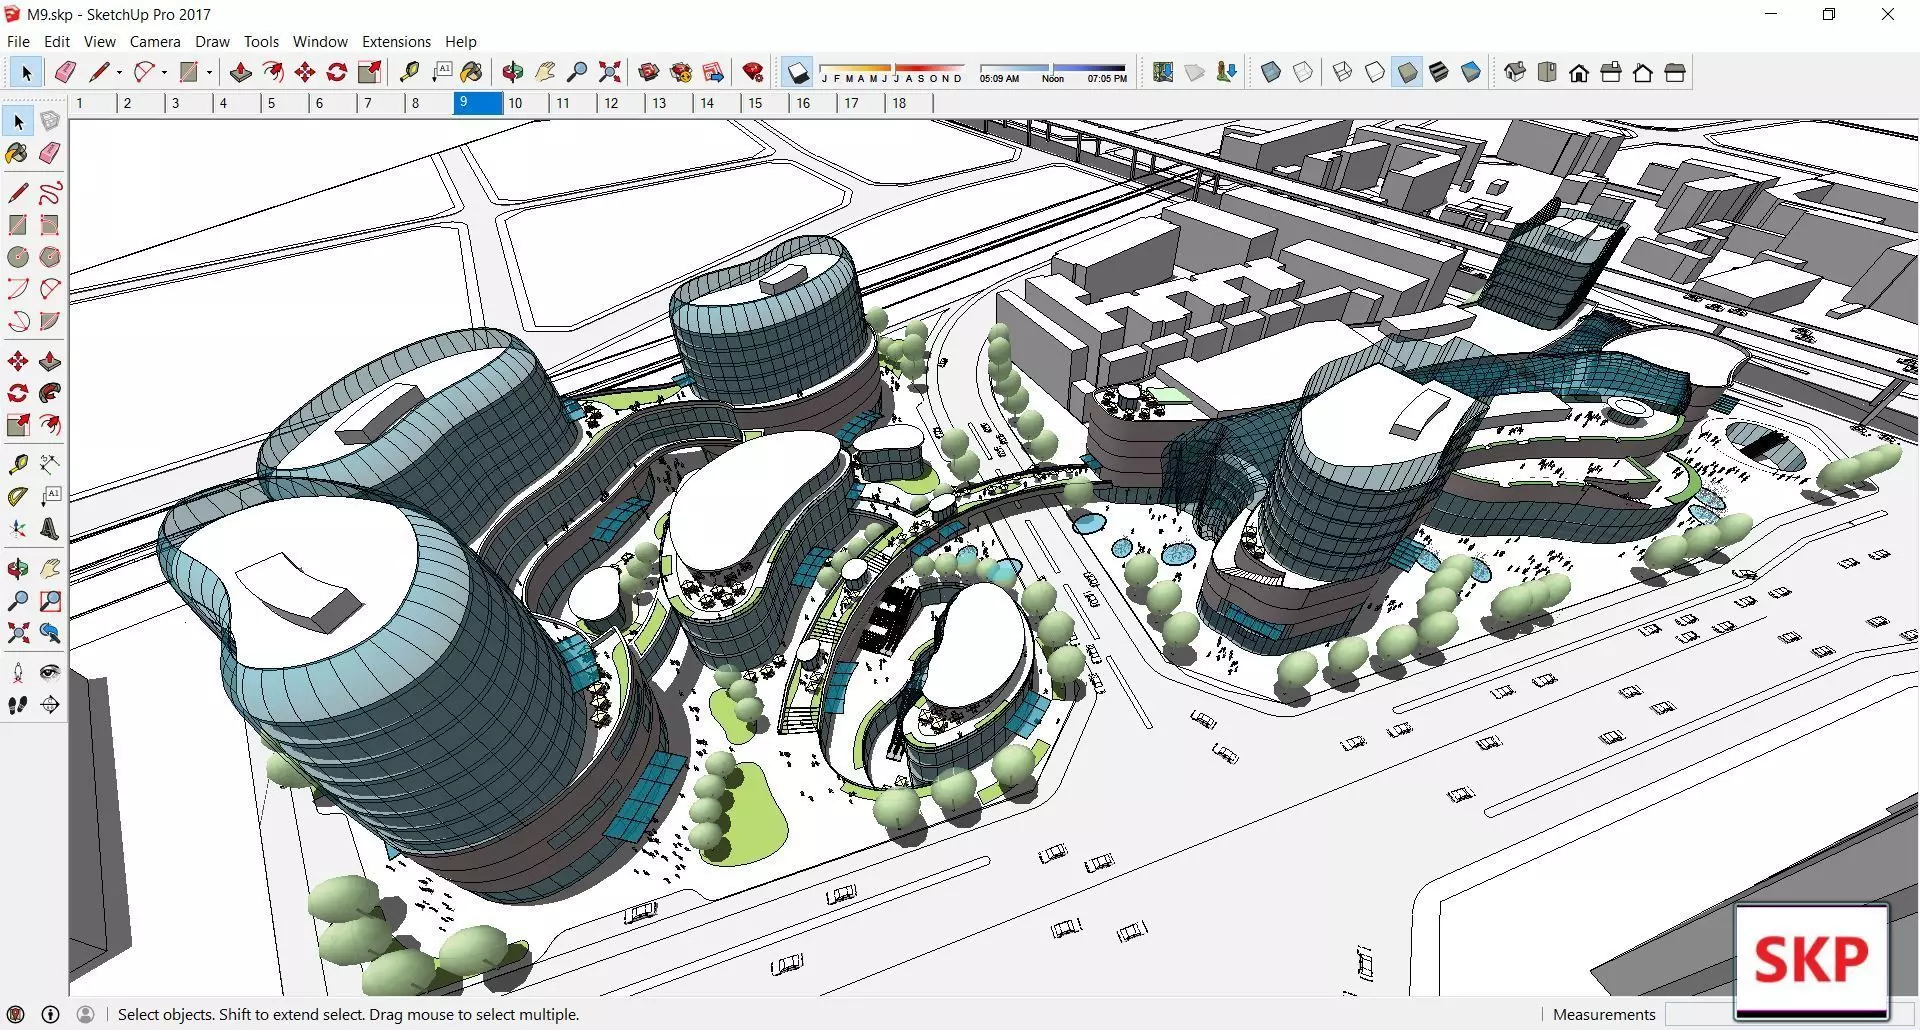1920x1030 pixels.
Task: Click Show Terrain toggle icon
Action: pyautogui.click(x=1195, y=72)
